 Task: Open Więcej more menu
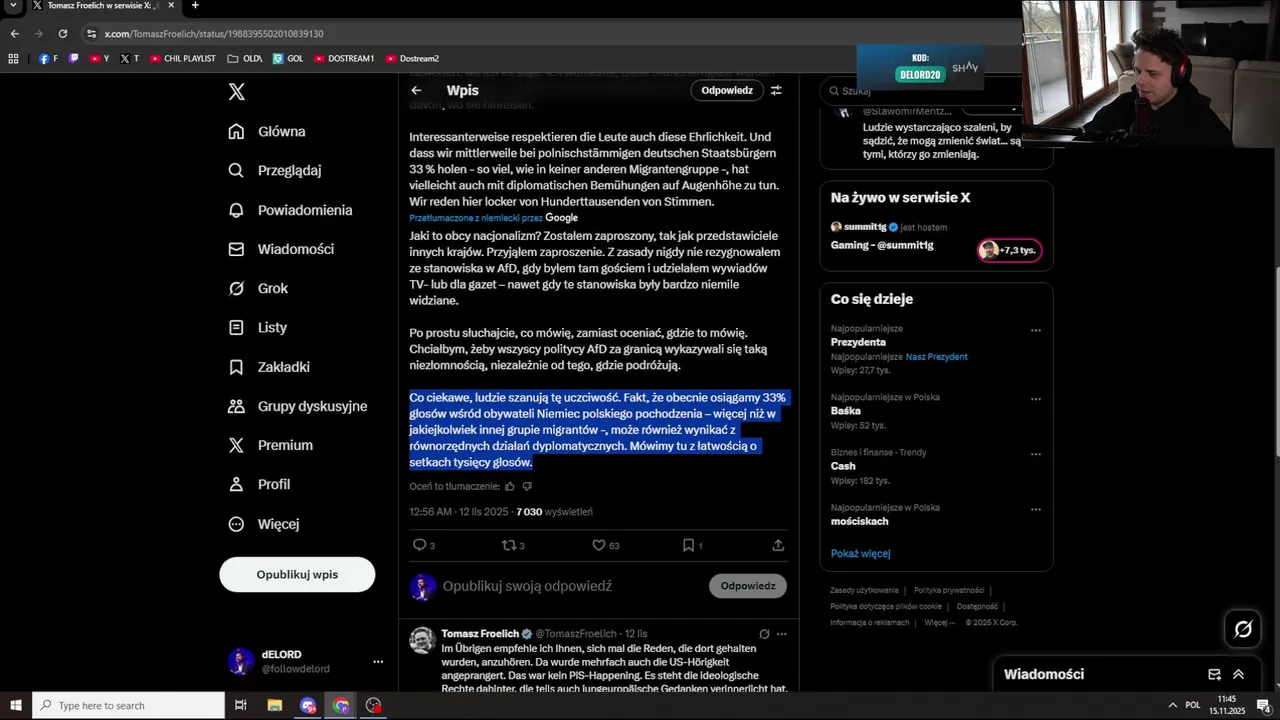pyautogui.click(x=263, y=524)
